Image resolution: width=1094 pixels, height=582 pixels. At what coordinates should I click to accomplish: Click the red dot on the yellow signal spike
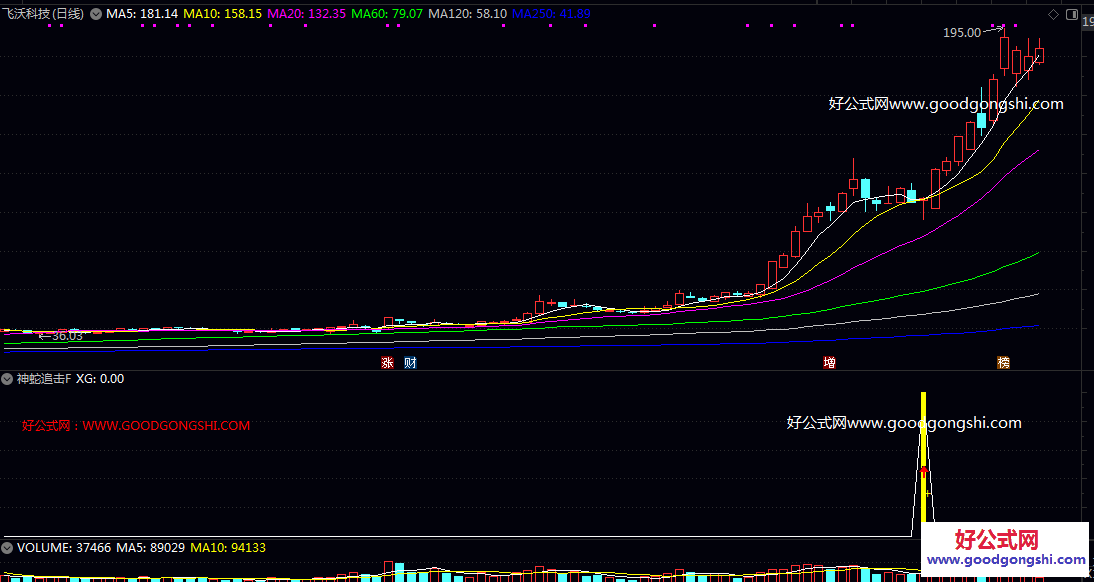(x=924, y=468)
